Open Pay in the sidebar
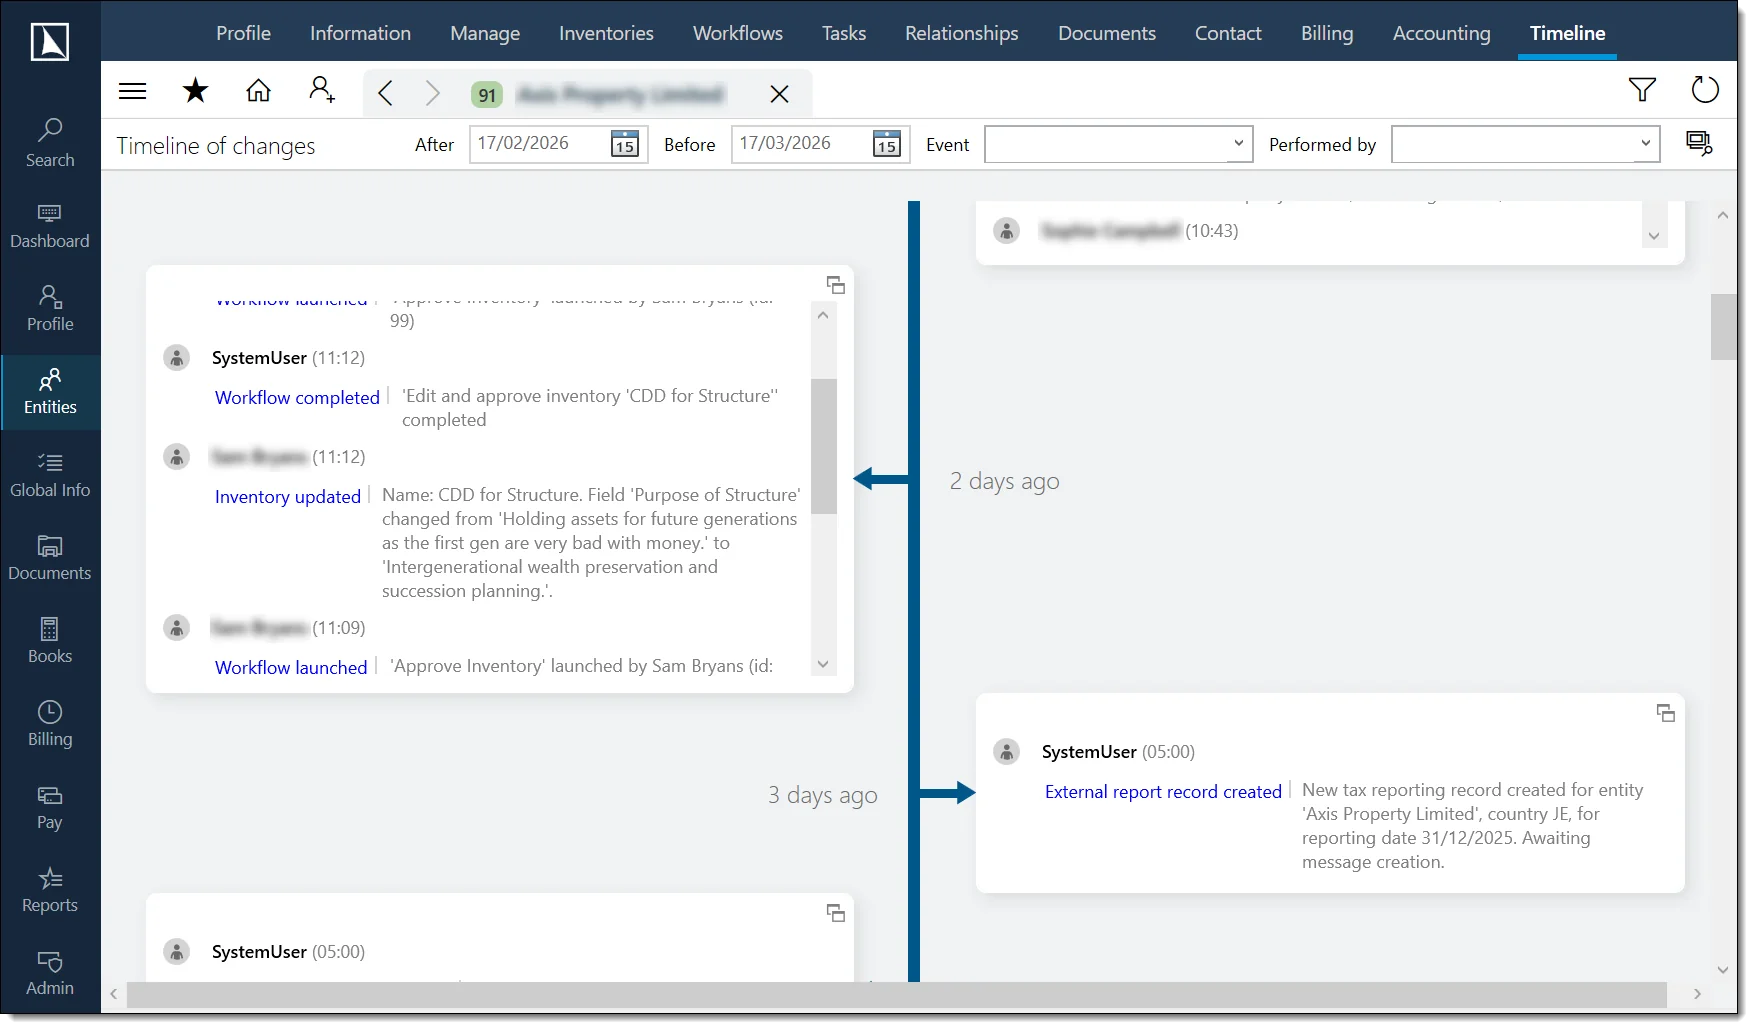The image size is (1753, 1029). click(x=50, y=807)
